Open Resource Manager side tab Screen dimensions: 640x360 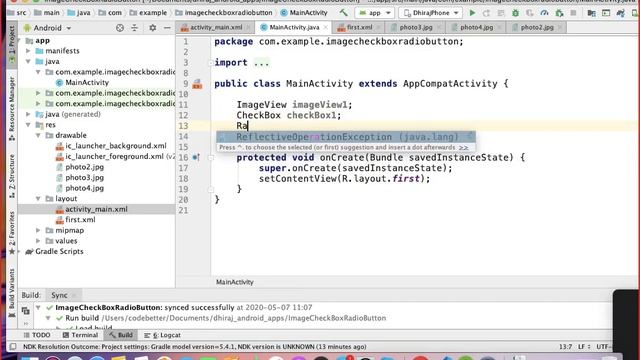pos(12,108)
